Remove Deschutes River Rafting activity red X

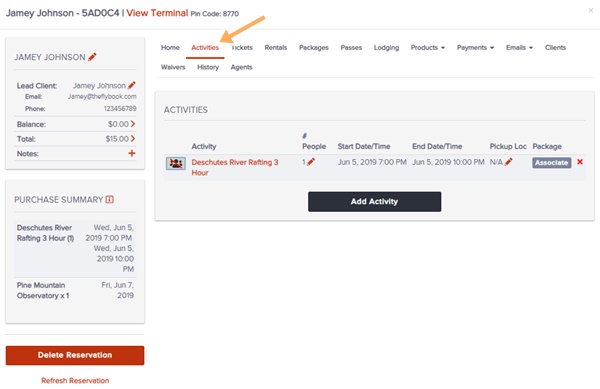click(580, 162)
